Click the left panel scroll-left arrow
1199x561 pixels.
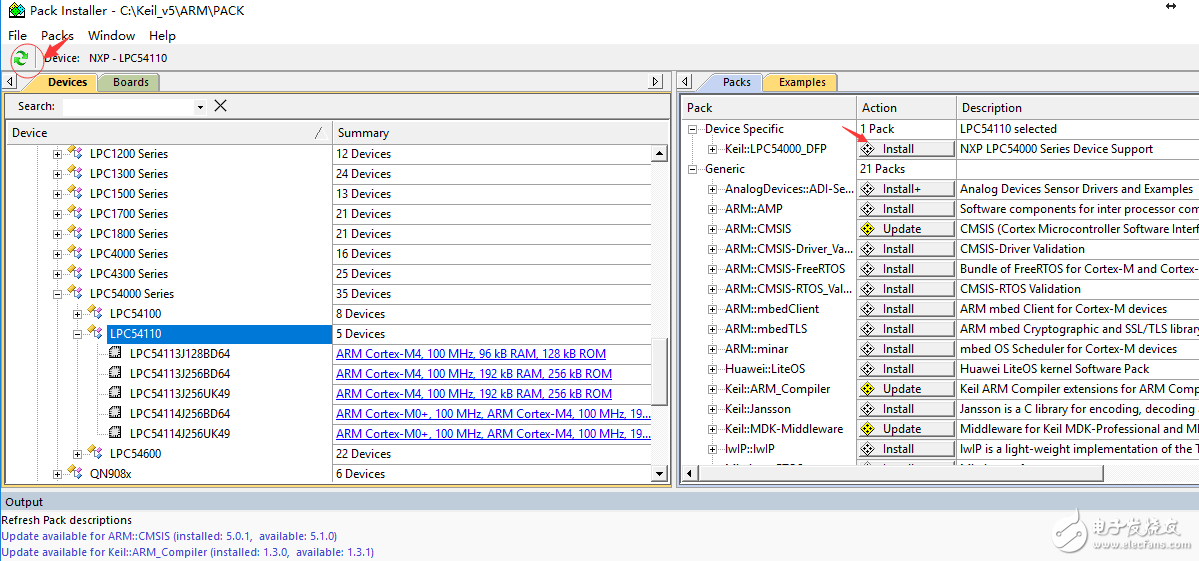click(10, 82)
